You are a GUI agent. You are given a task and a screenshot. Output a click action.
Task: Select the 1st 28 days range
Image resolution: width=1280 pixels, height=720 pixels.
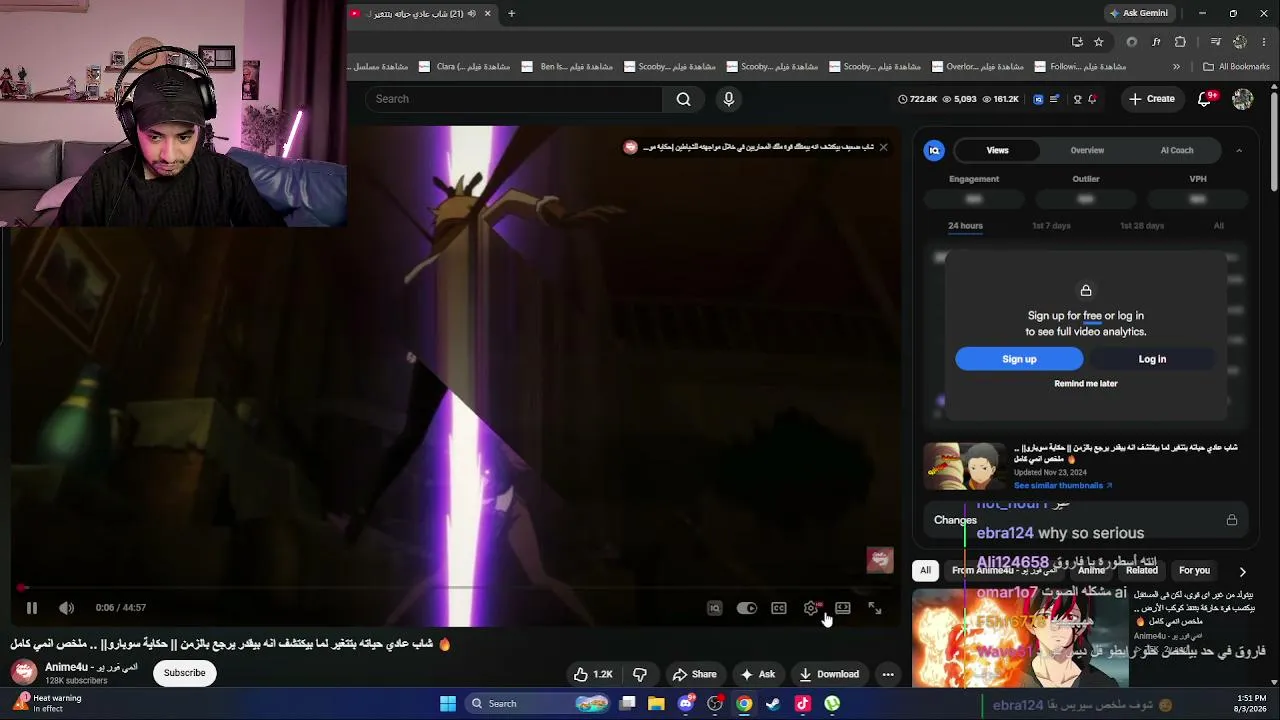tap(1142, 226)
